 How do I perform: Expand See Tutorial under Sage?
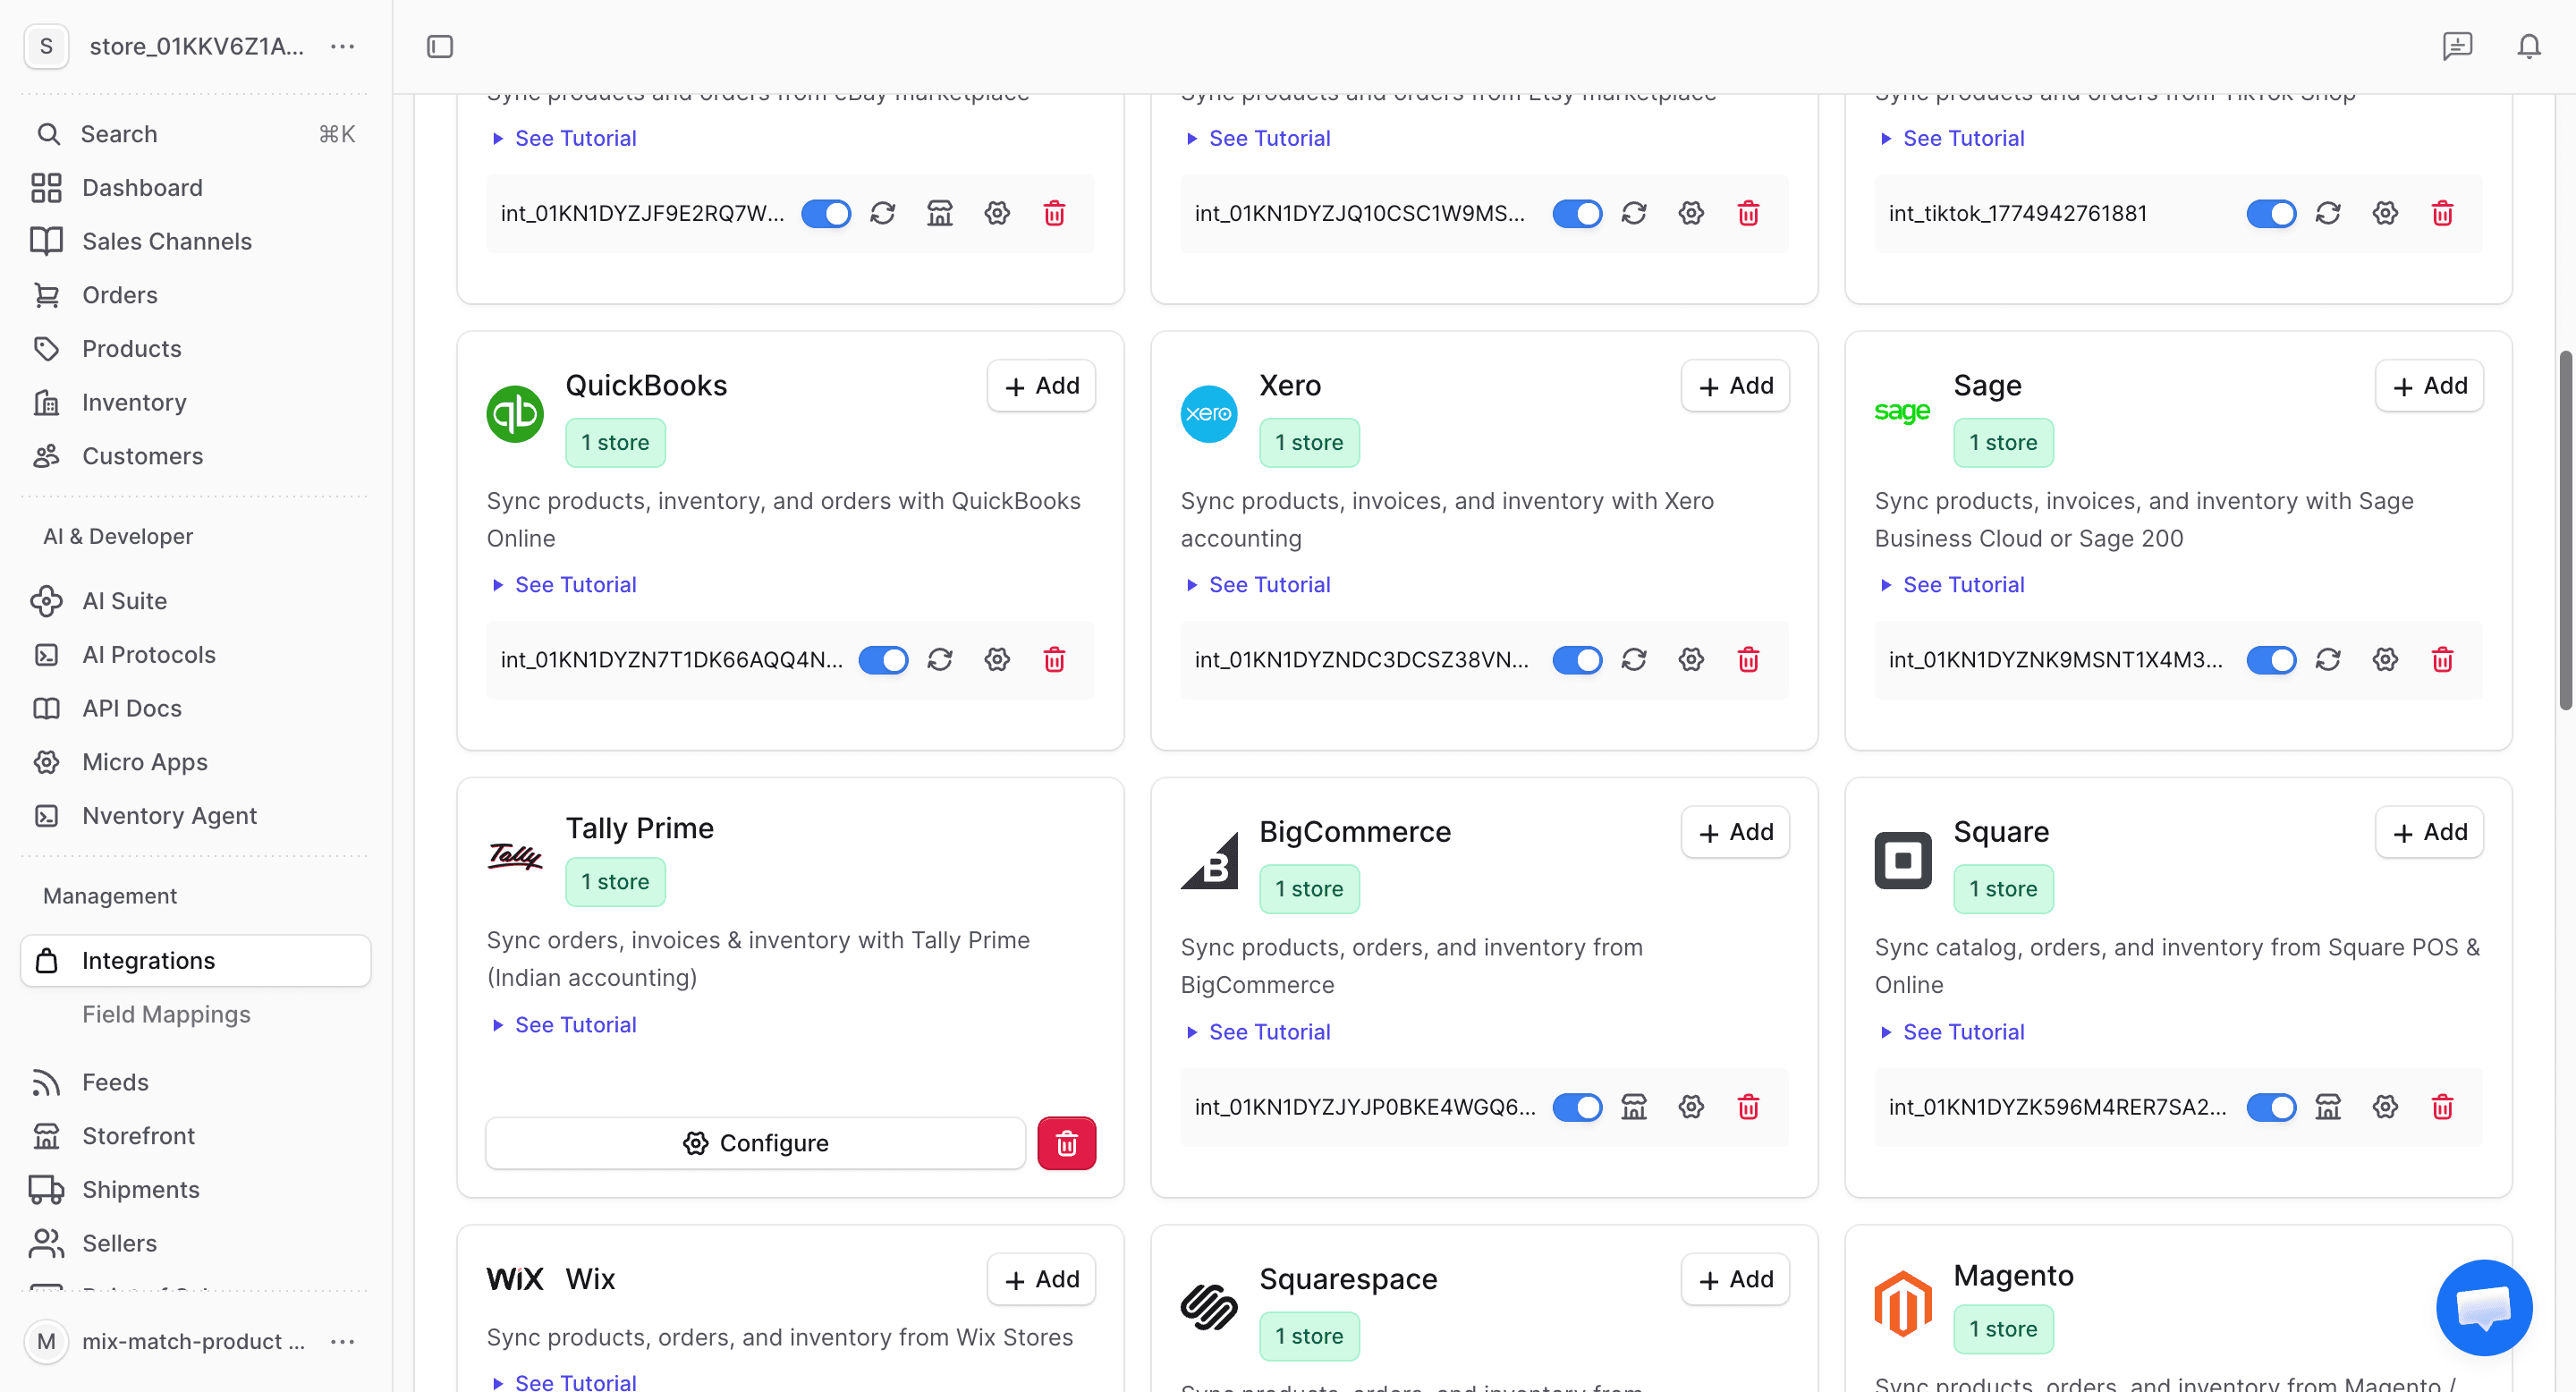1953,585
